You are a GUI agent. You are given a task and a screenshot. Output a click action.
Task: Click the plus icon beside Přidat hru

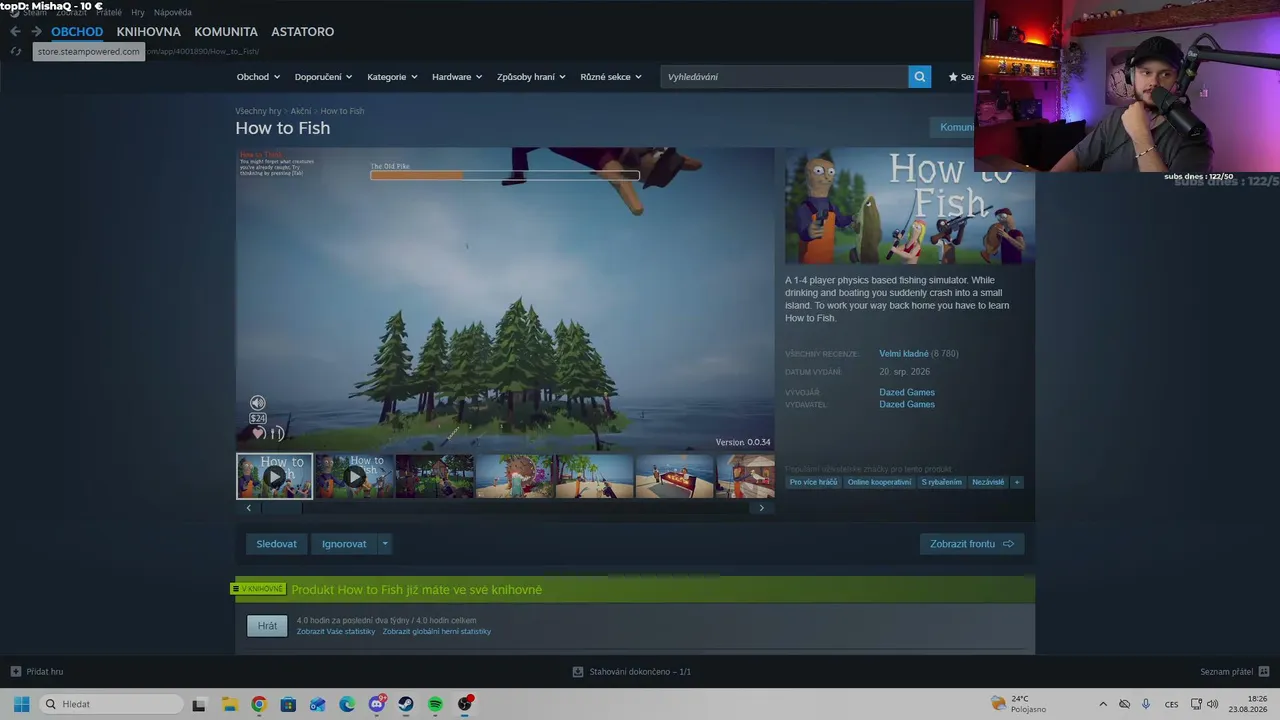click(15, 672)
